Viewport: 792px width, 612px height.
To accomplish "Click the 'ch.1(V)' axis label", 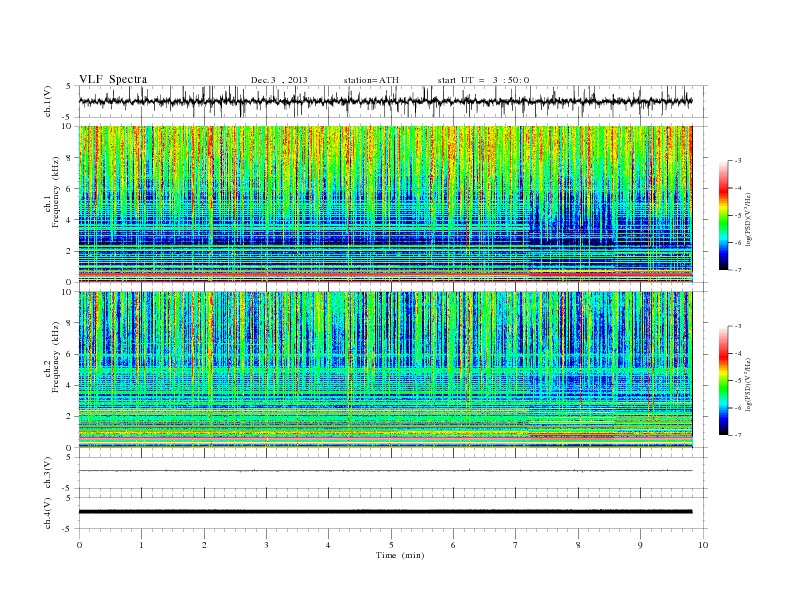I will [48, 101].
